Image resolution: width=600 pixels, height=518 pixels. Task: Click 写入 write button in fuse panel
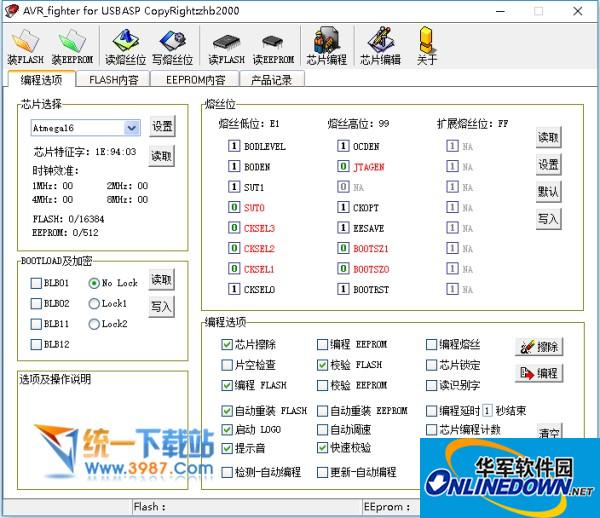point(548,218)
